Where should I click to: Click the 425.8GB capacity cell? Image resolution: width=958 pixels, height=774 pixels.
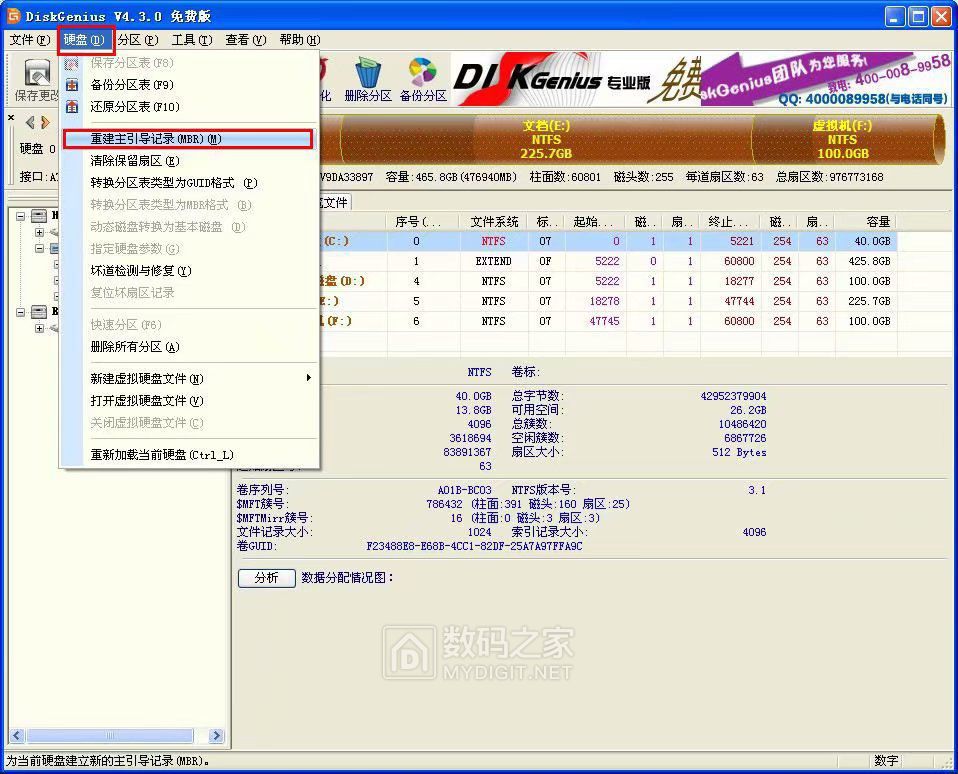tap(869, 261)
